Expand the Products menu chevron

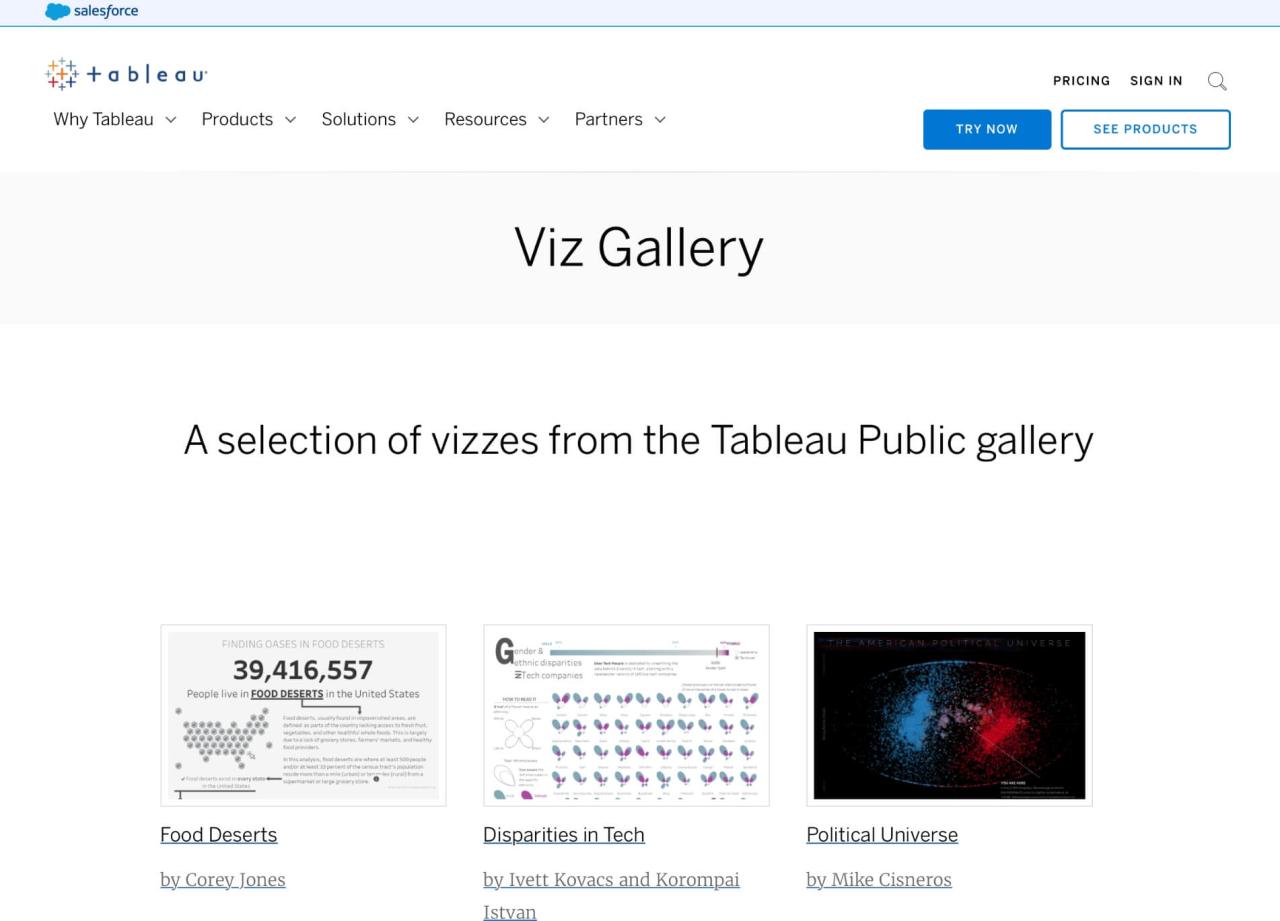[x=290, y=120]
